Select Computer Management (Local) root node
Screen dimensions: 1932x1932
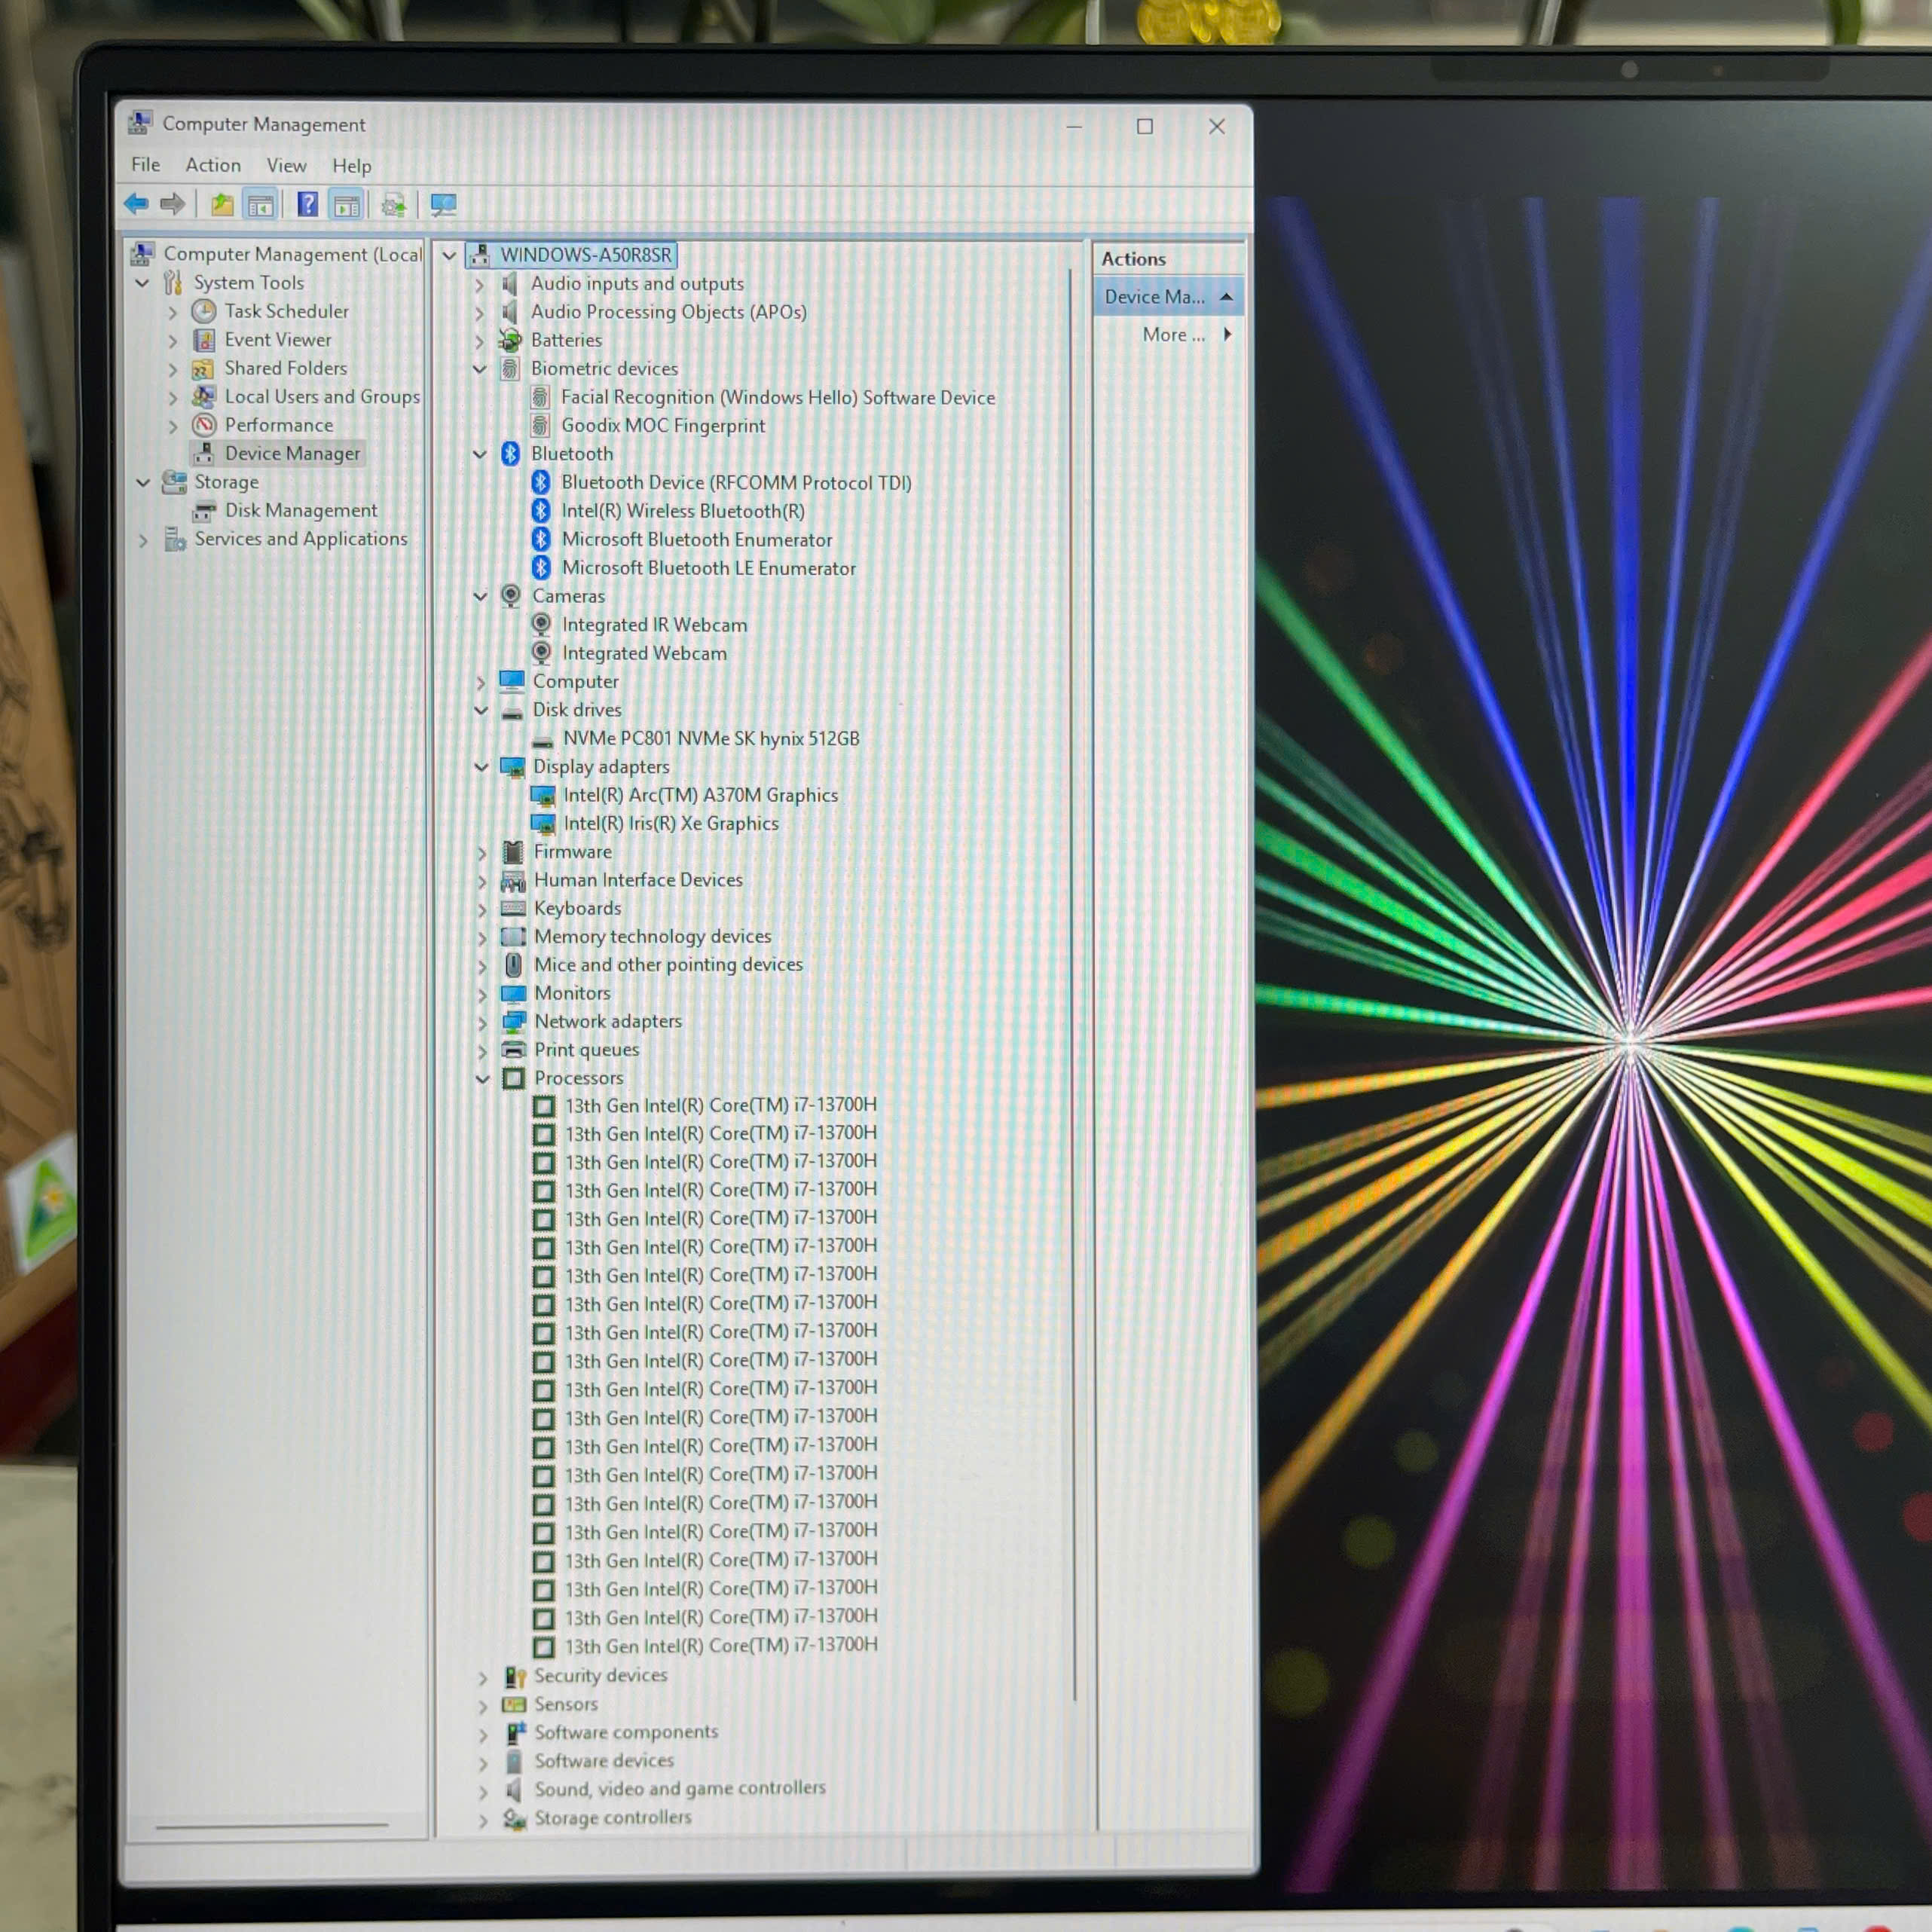coord(293,255)
